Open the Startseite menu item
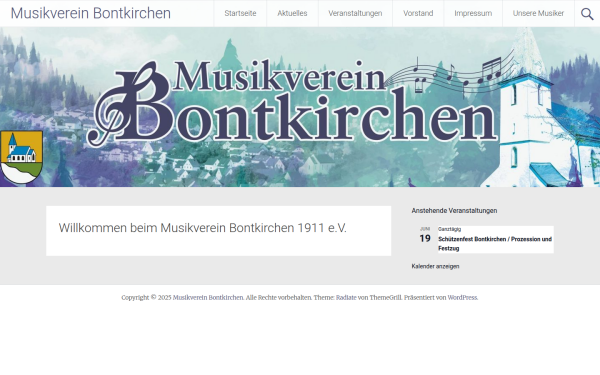This screenshot has height=375, width=600. [x=240, y=13]
